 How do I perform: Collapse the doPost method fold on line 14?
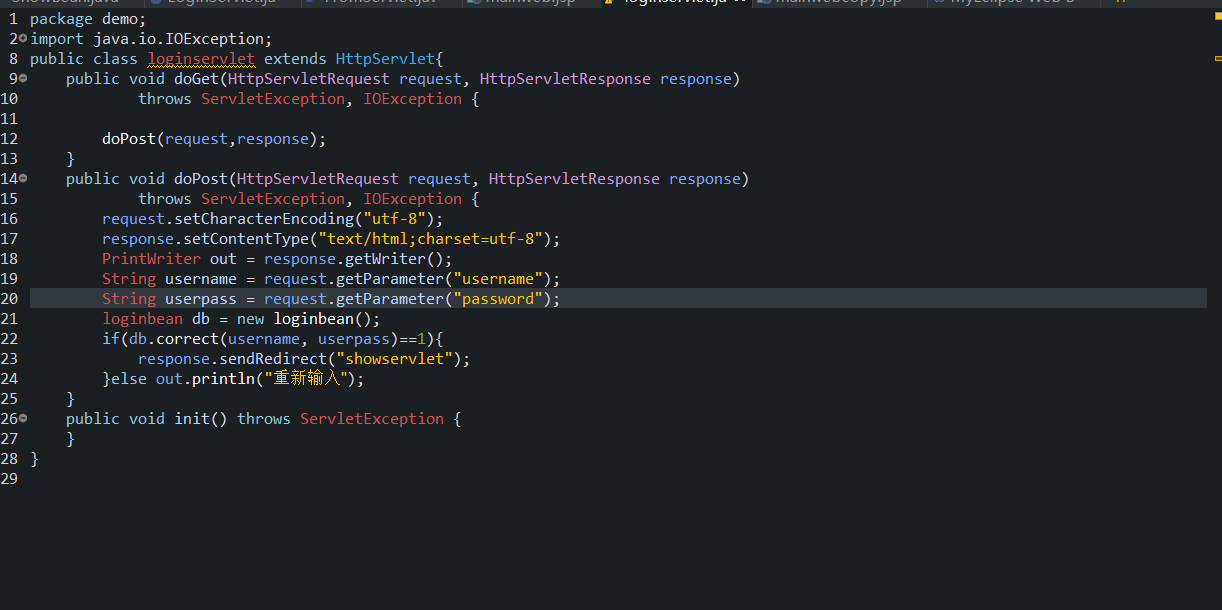point(23,178)
